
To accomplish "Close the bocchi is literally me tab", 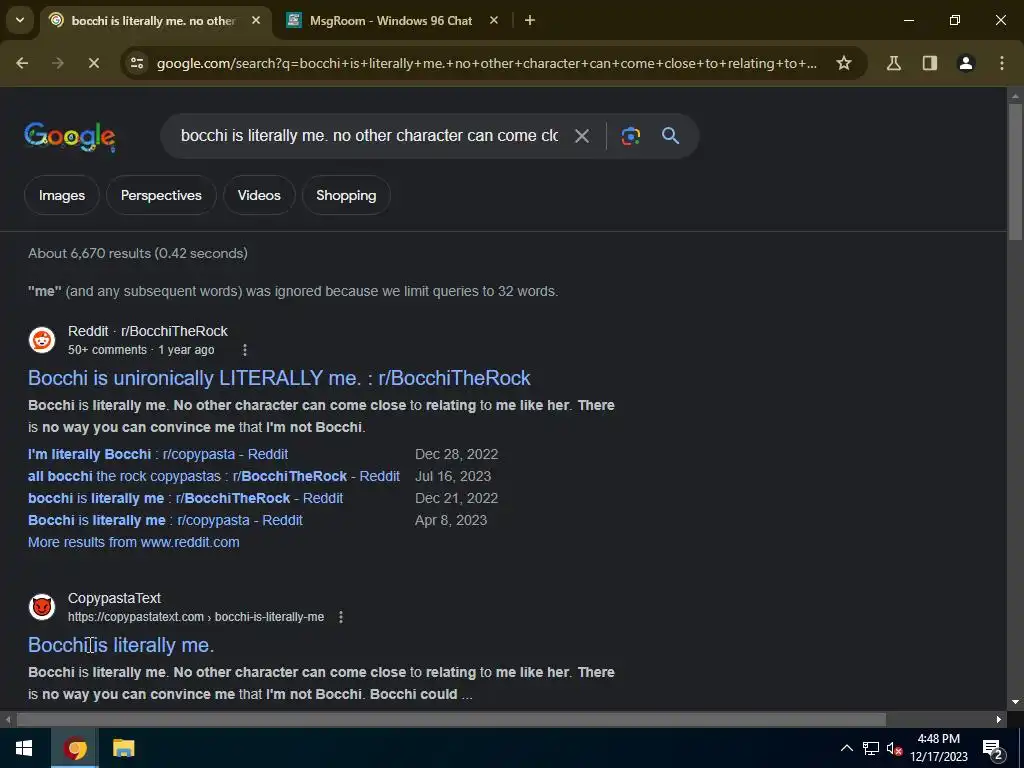I will pyautogui.click(x=256, y=21).
